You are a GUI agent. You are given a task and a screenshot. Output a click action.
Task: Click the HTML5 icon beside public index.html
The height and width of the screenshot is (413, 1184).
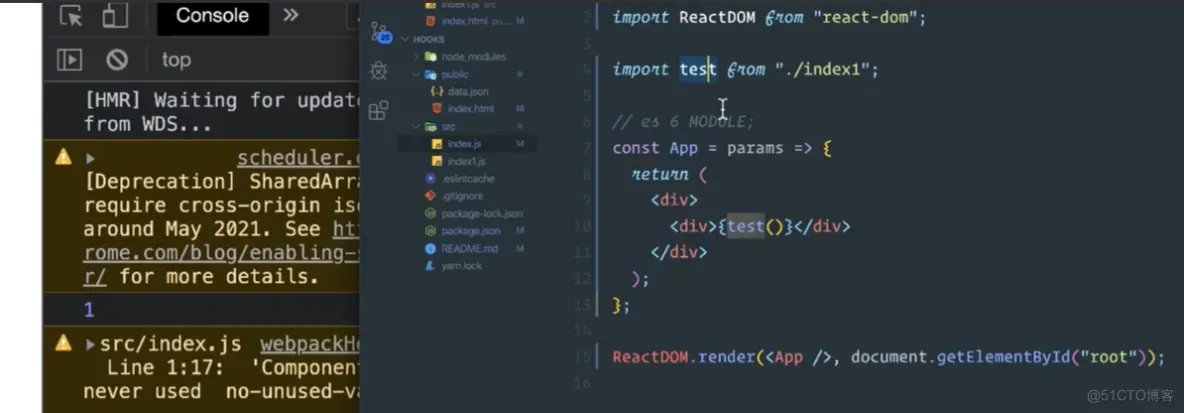point(436,109)
